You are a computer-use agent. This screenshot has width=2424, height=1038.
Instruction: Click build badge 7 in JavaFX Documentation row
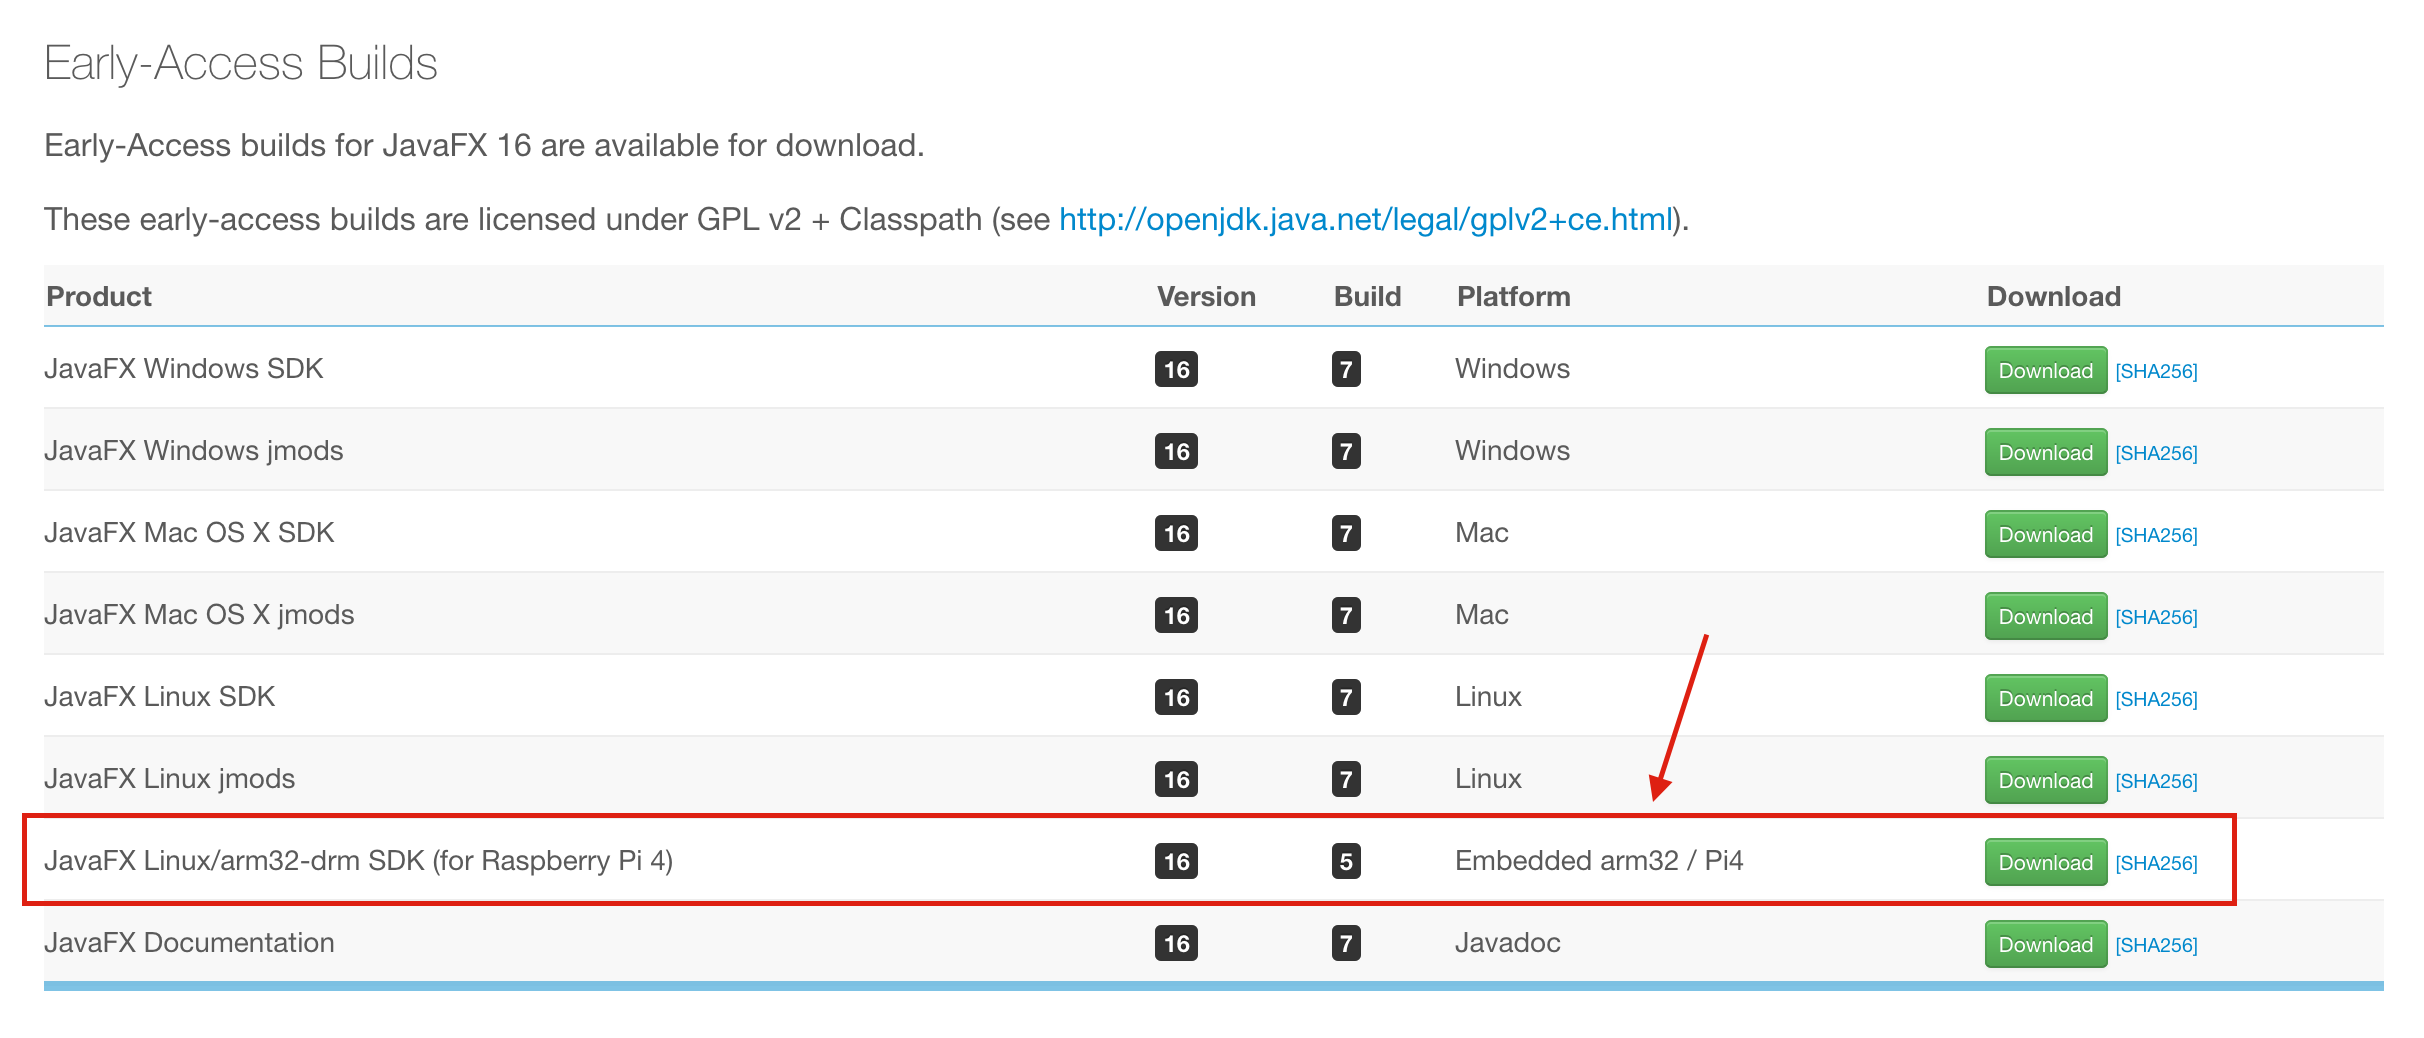click(1346, 943)
